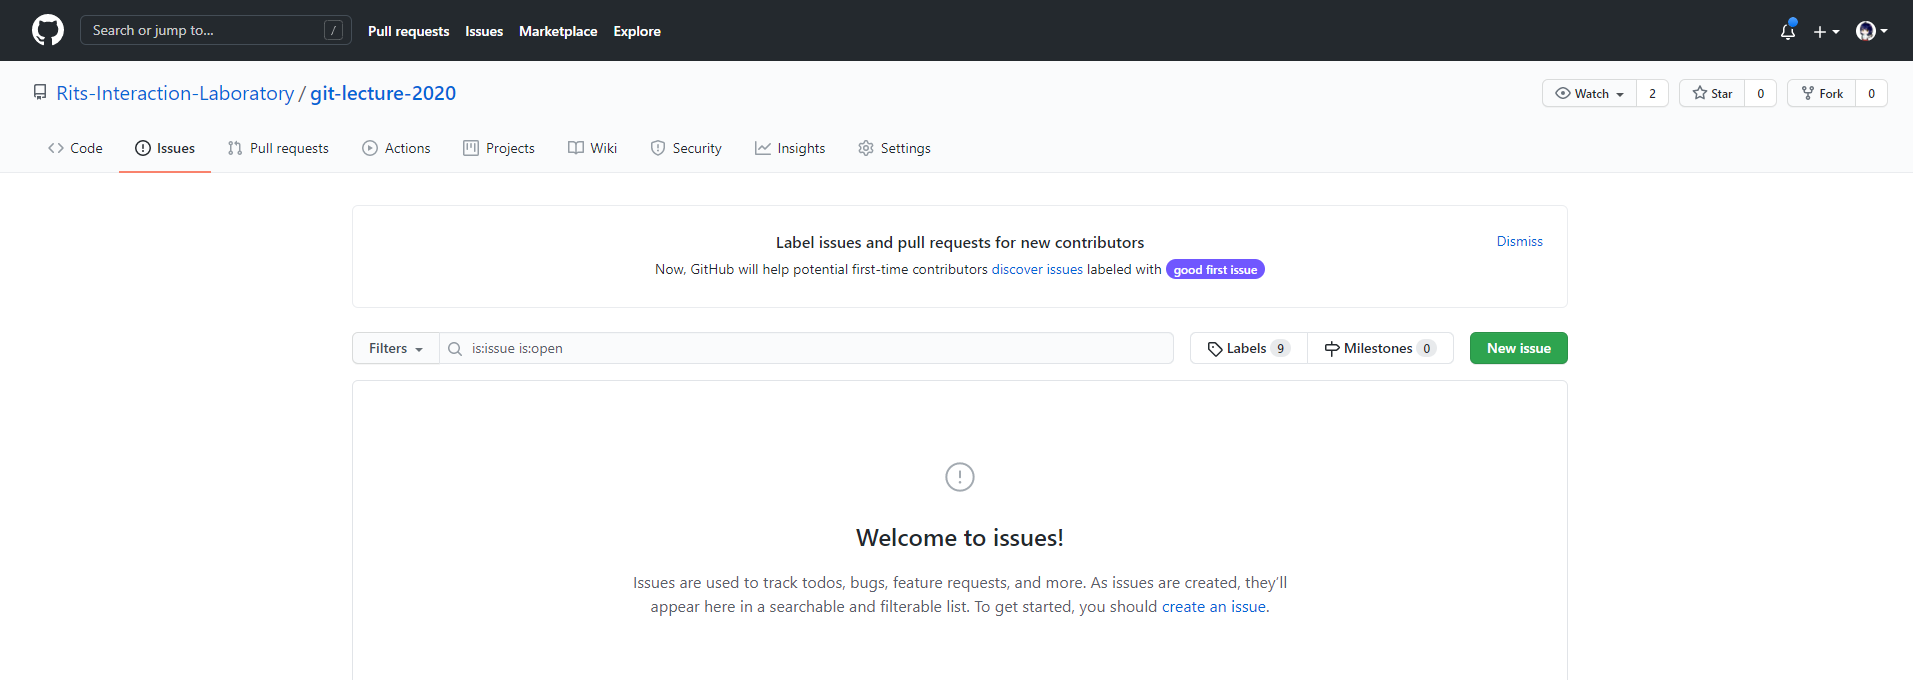The height and width of the screenshot is (680, 1913).
Task: Open the Insights tab
Action: (x=790, y=148)
